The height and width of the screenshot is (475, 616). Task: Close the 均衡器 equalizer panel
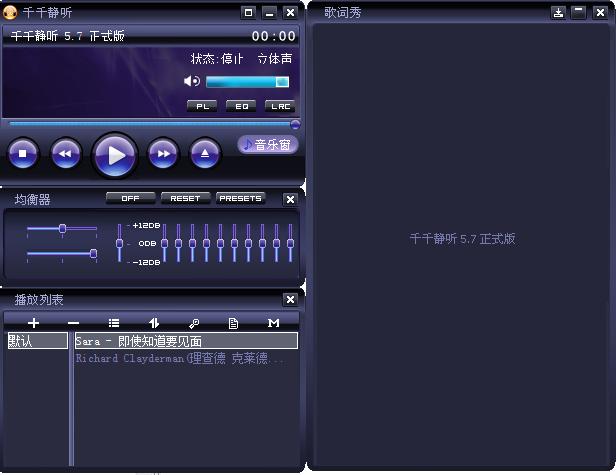(x=290, y=199)
